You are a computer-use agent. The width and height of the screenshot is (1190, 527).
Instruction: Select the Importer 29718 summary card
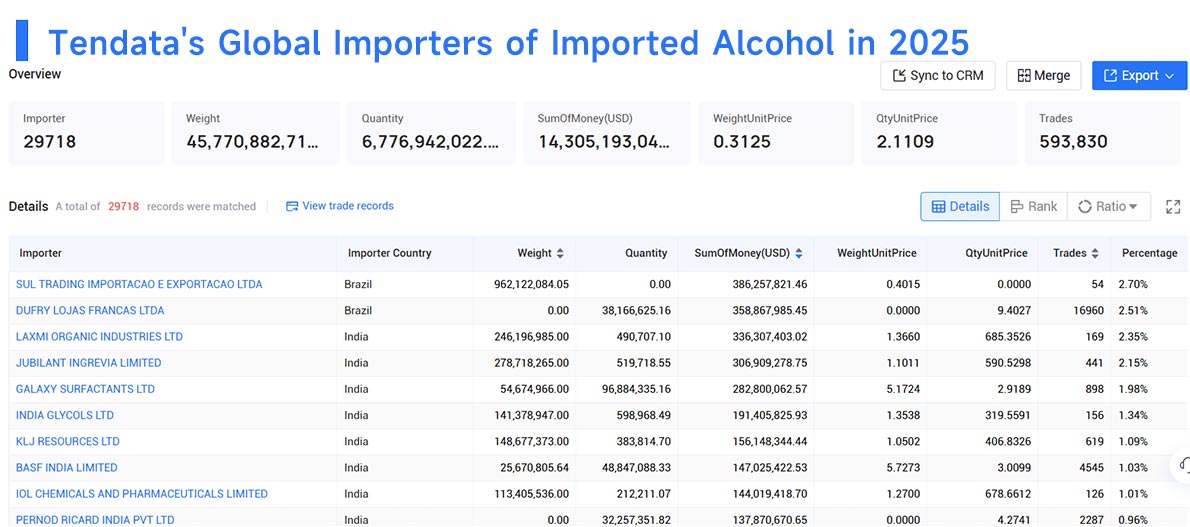point(86,132)
